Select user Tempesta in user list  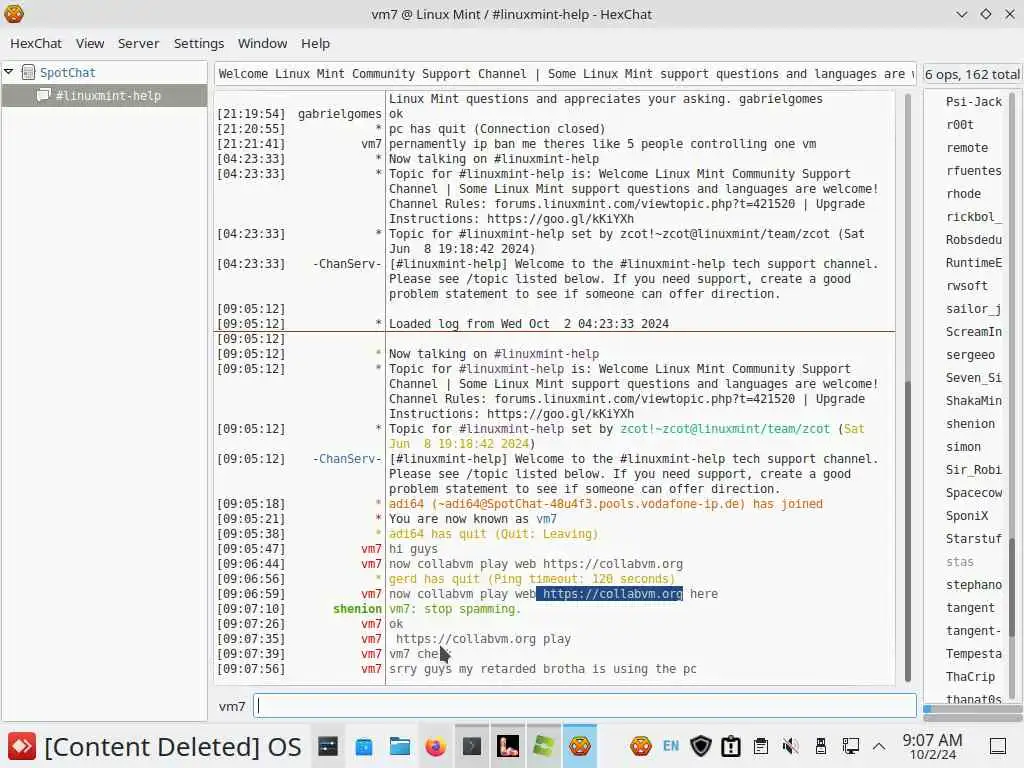973,654
